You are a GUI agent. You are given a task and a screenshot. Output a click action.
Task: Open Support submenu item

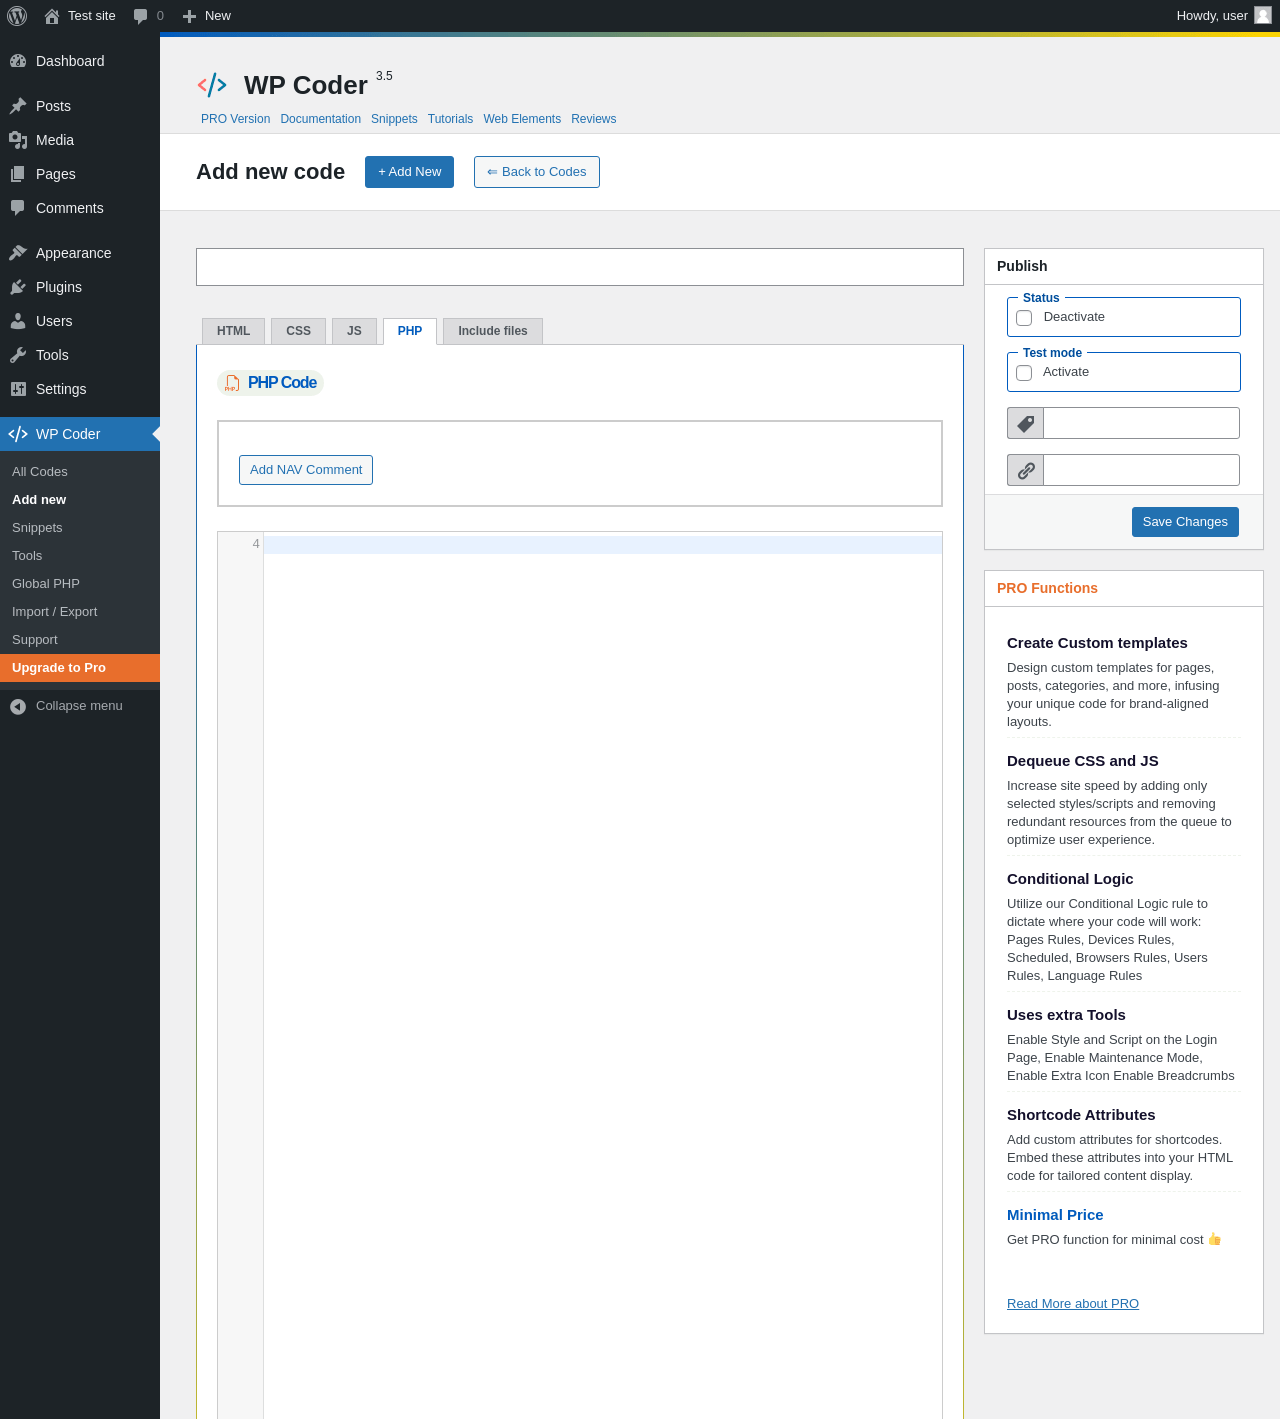[80, 640]
